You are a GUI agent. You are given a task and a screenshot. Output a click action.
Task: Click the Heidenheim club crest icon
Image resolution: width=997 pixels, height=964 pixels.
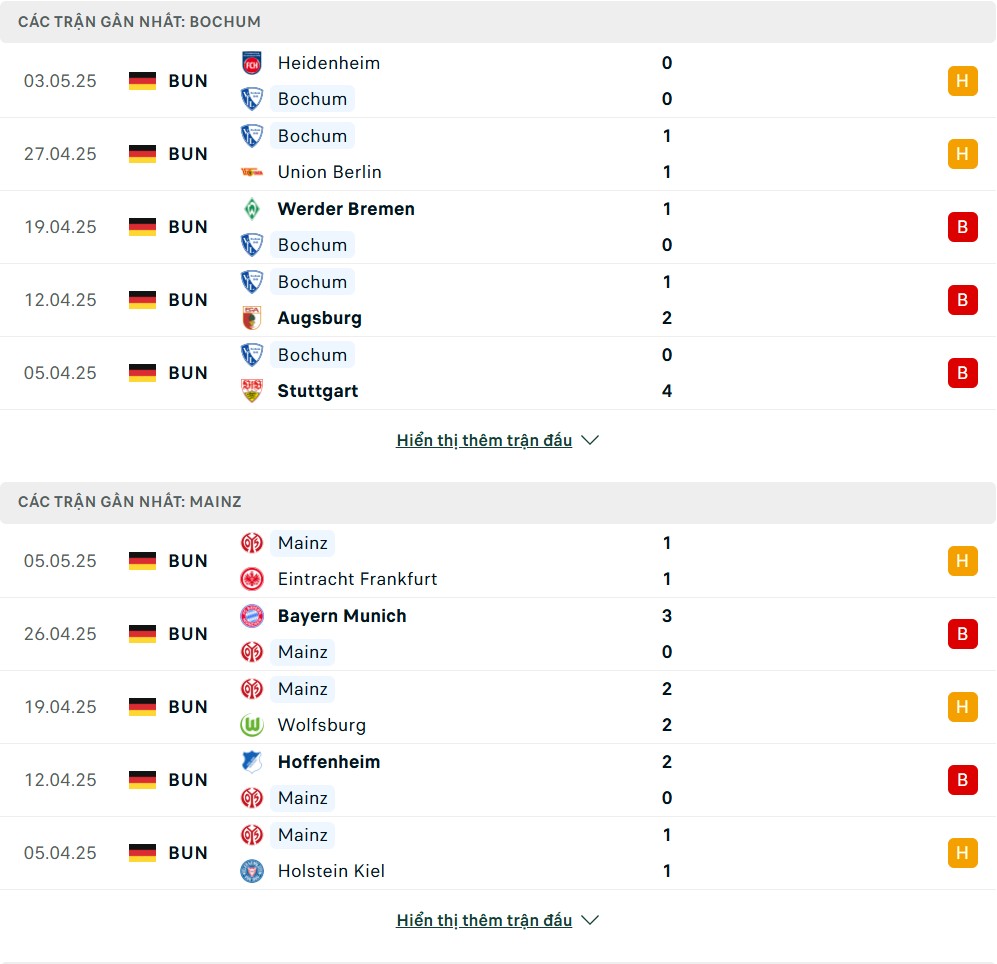point(252,63)
